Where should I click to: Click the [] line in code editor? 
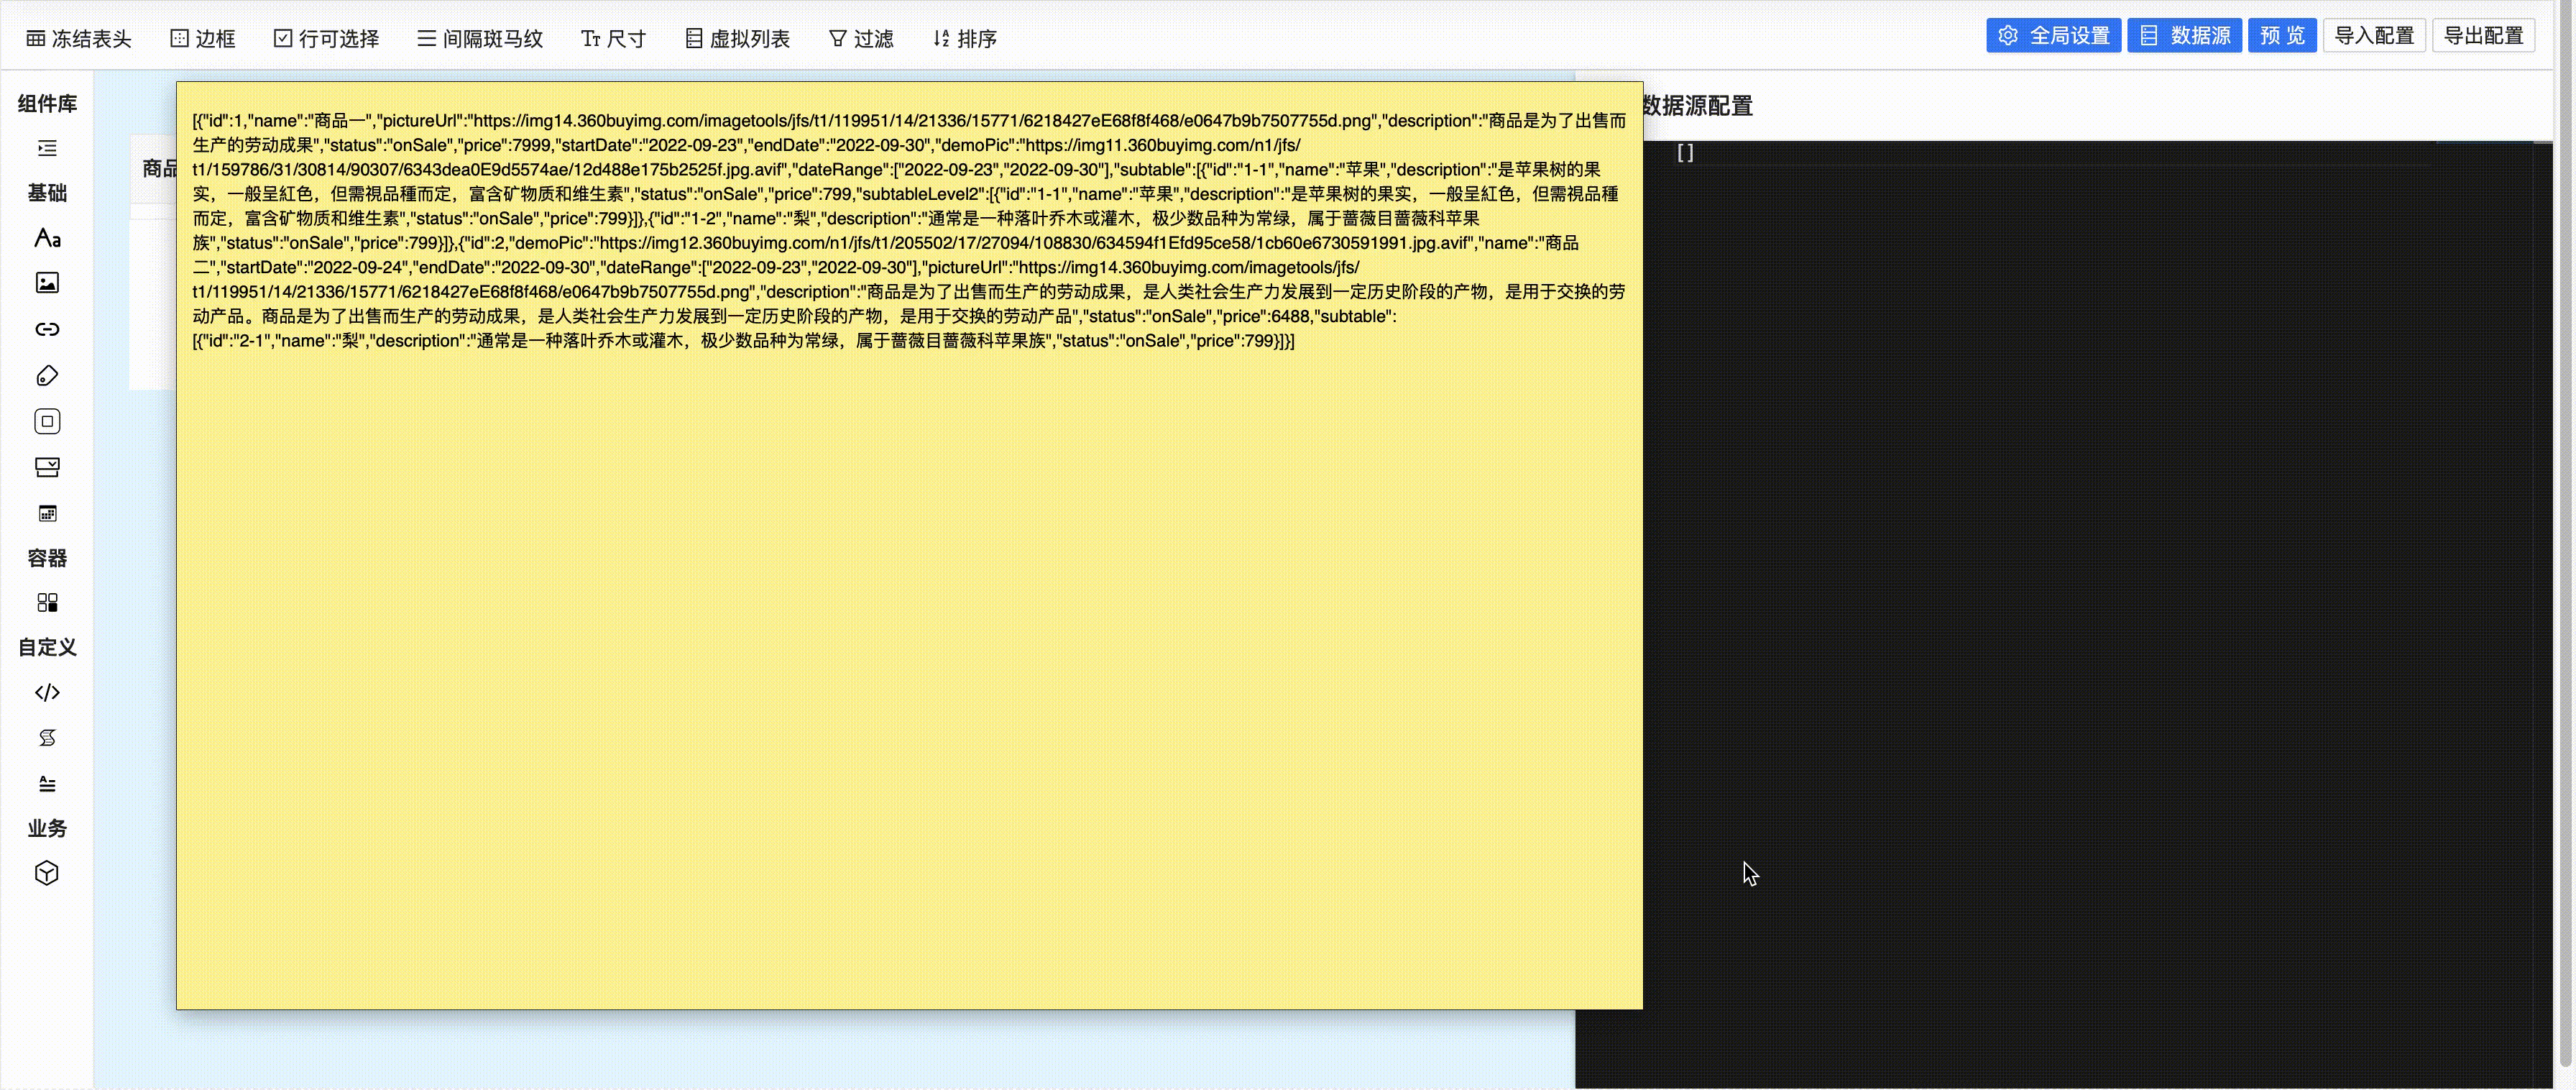[1685, 152]
